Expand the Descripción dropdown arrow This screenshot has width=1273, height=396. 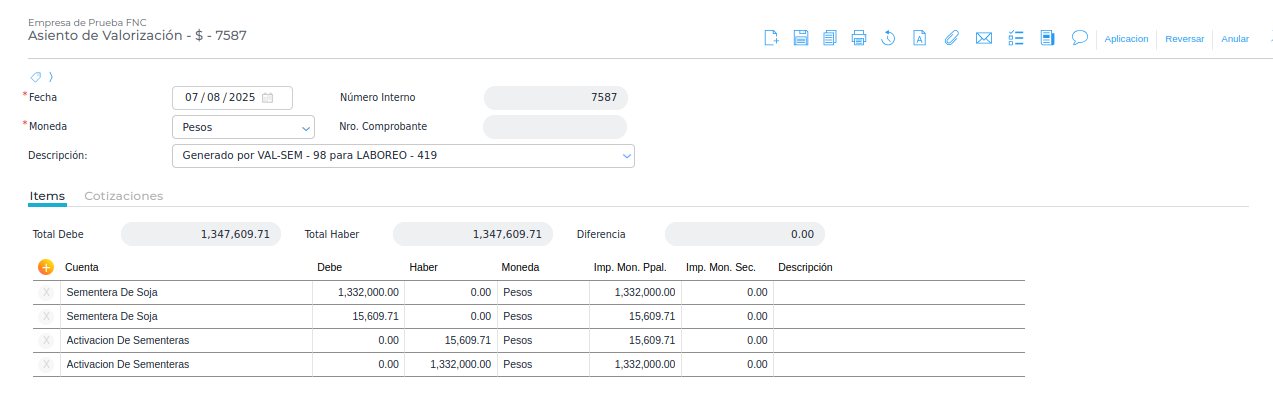point(626,156)
